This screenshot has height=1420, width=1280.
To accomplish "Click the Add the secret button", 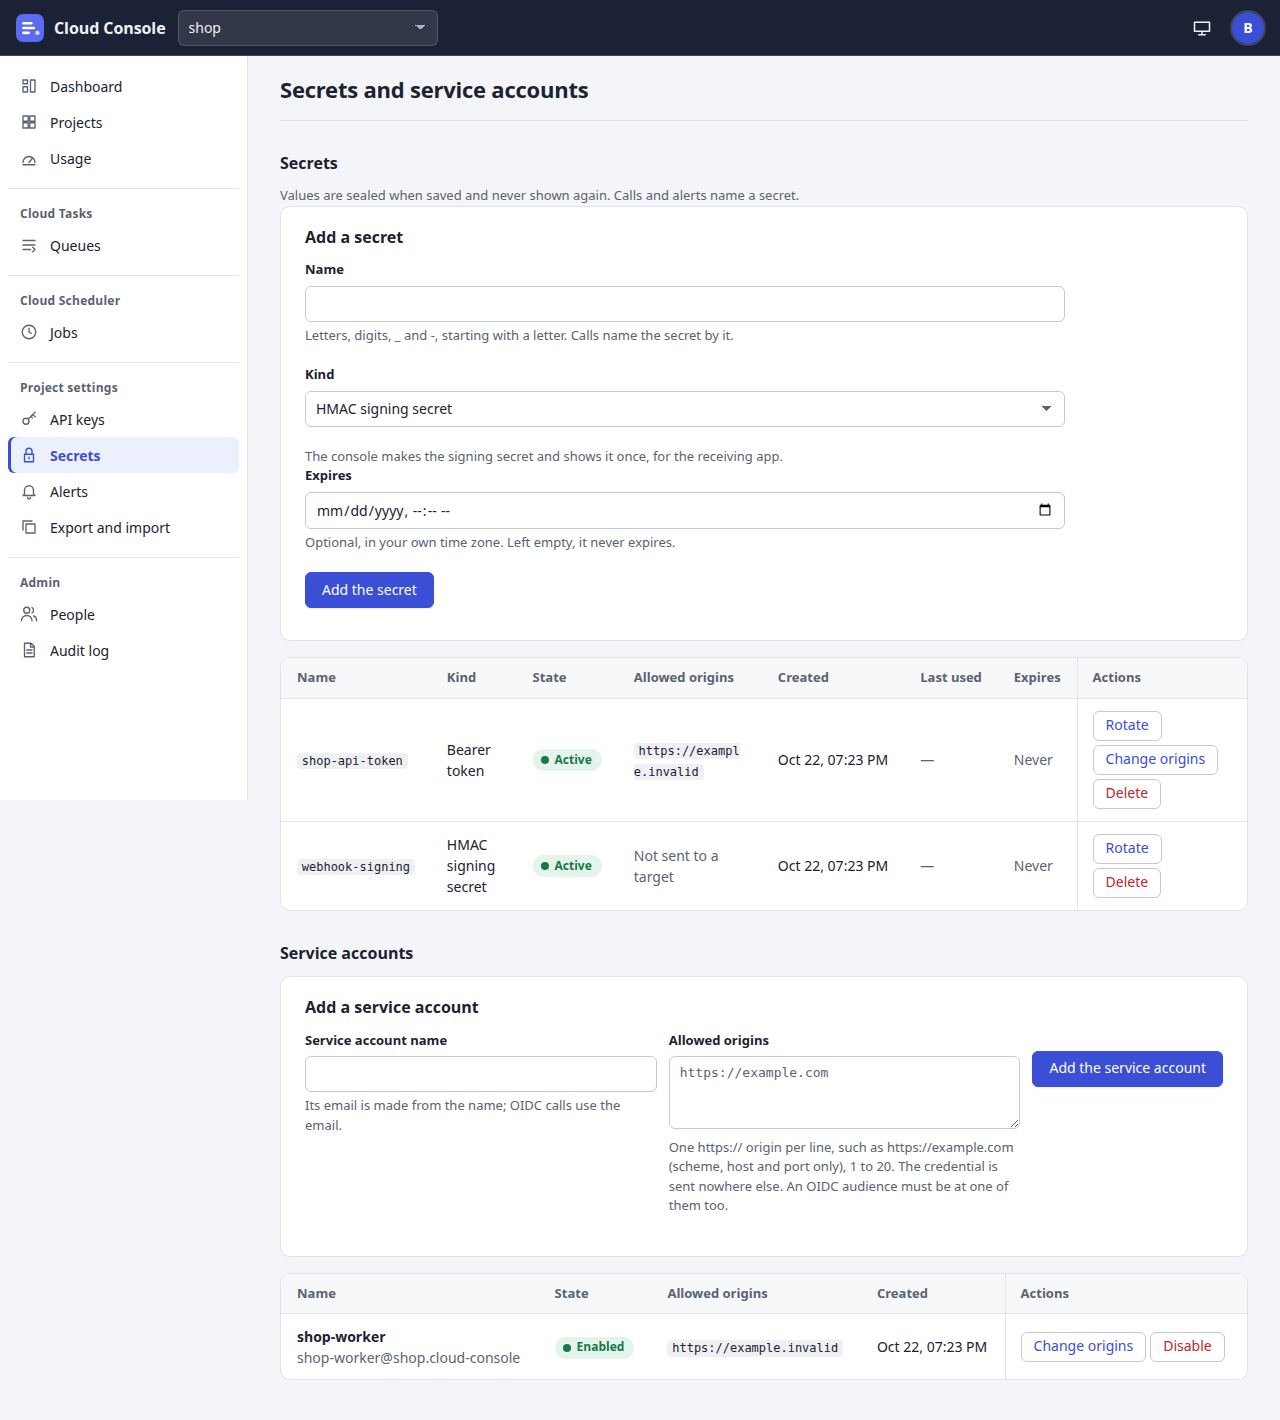I will [369, 590].
